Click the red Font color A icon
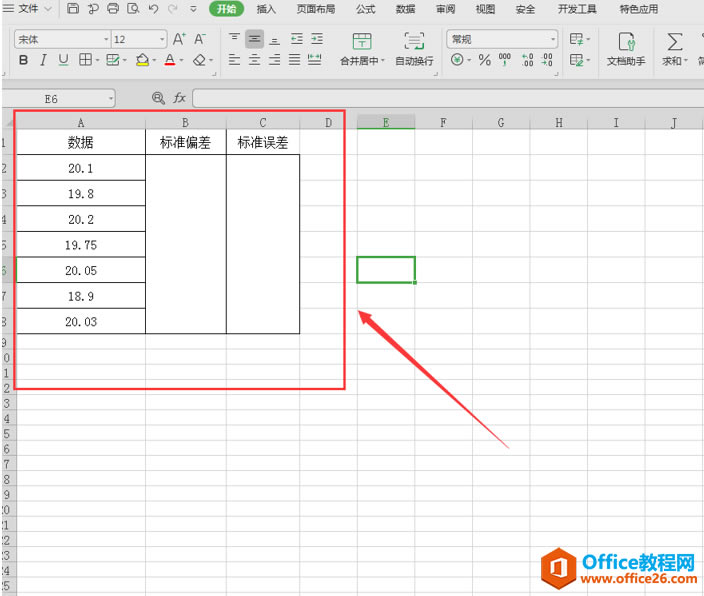Screen dimensions: 704x596 click(170, 59)
